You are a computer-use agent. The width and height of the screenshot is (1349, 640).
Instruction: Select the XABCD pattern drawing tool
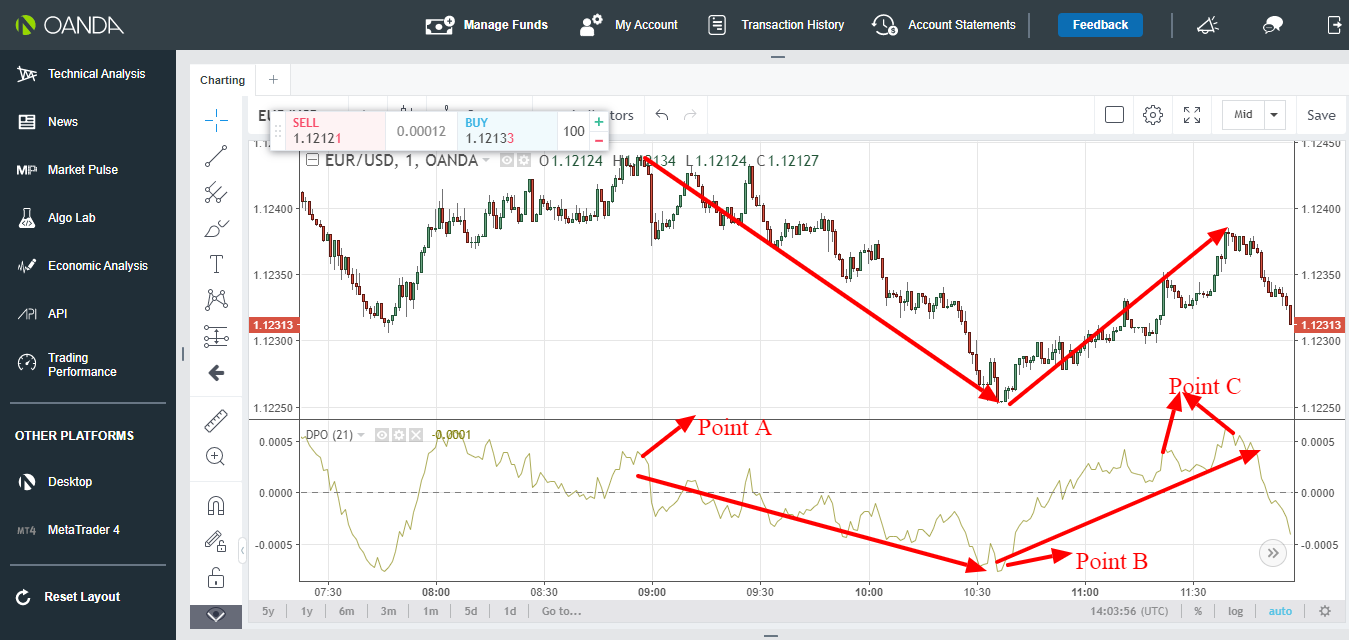[216, 299]
